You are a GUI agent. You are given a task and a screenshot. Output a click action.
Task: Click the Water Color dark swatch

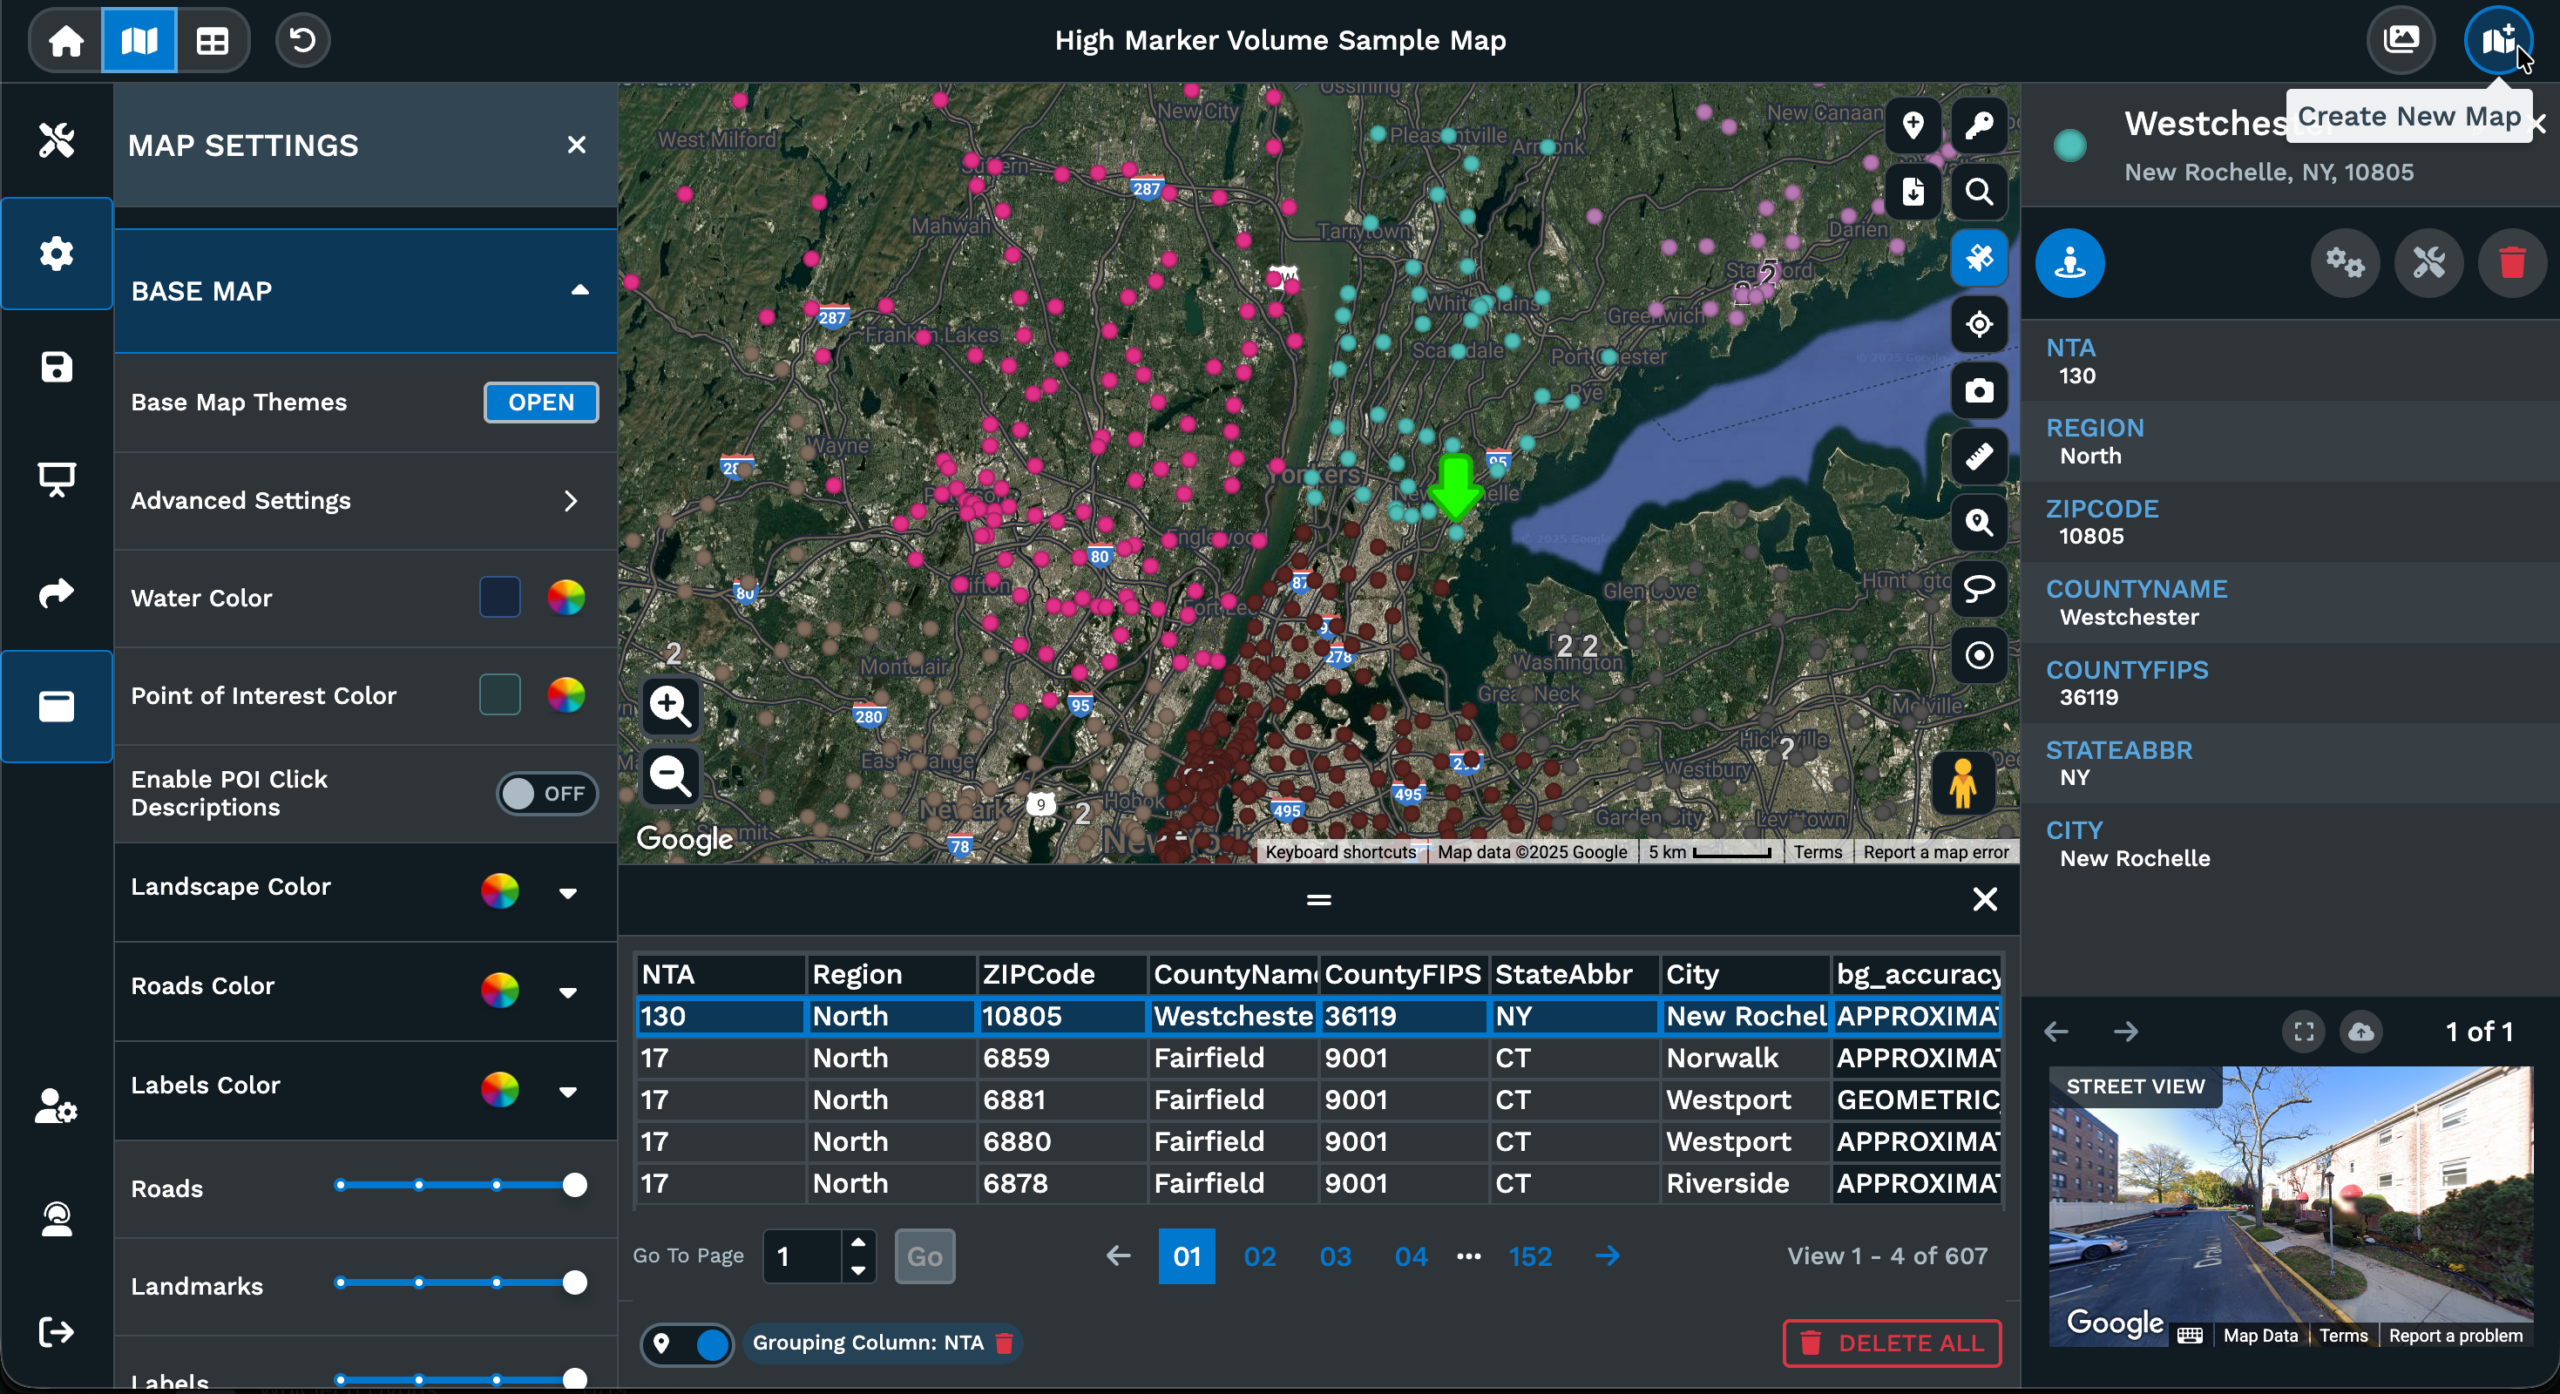500,598
